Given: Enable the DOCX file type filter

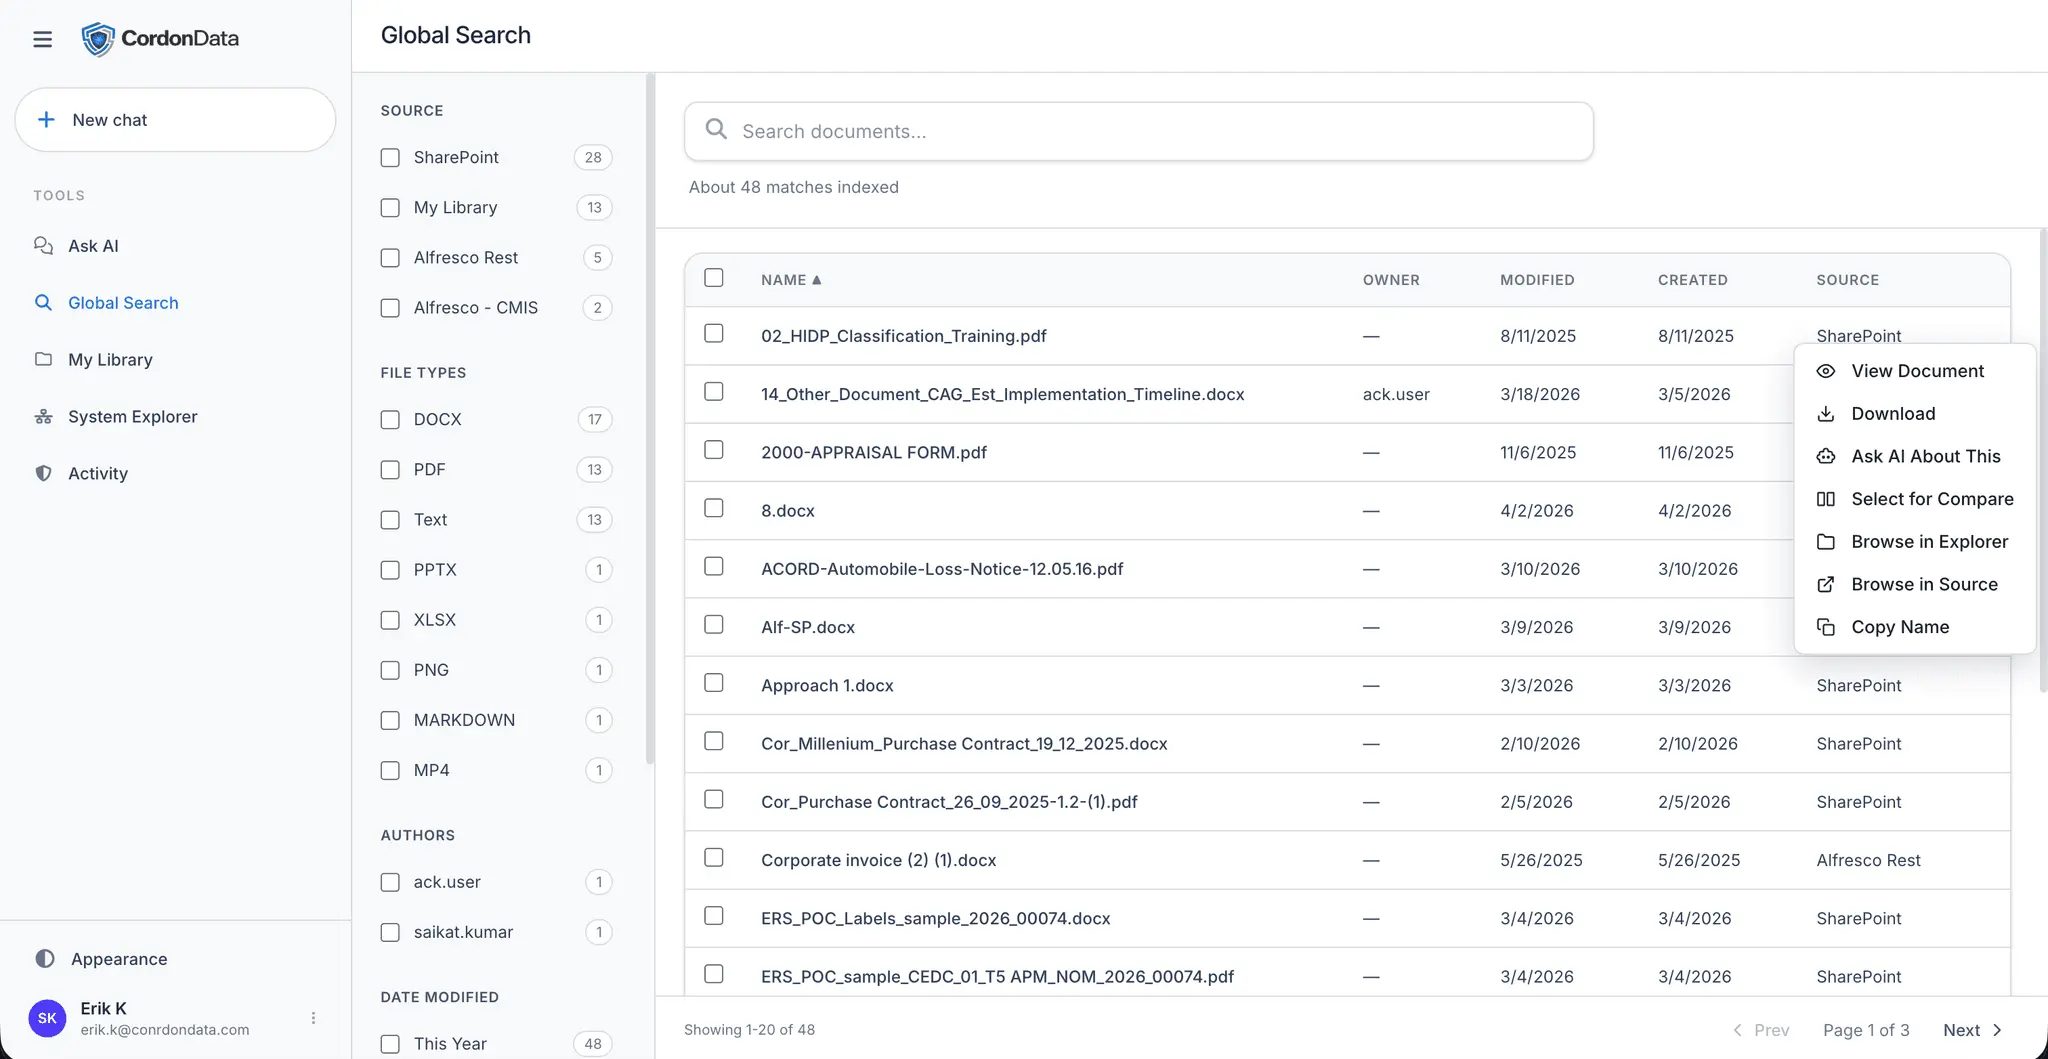Looking at the screenshot, I should click(x=390, y=420).
